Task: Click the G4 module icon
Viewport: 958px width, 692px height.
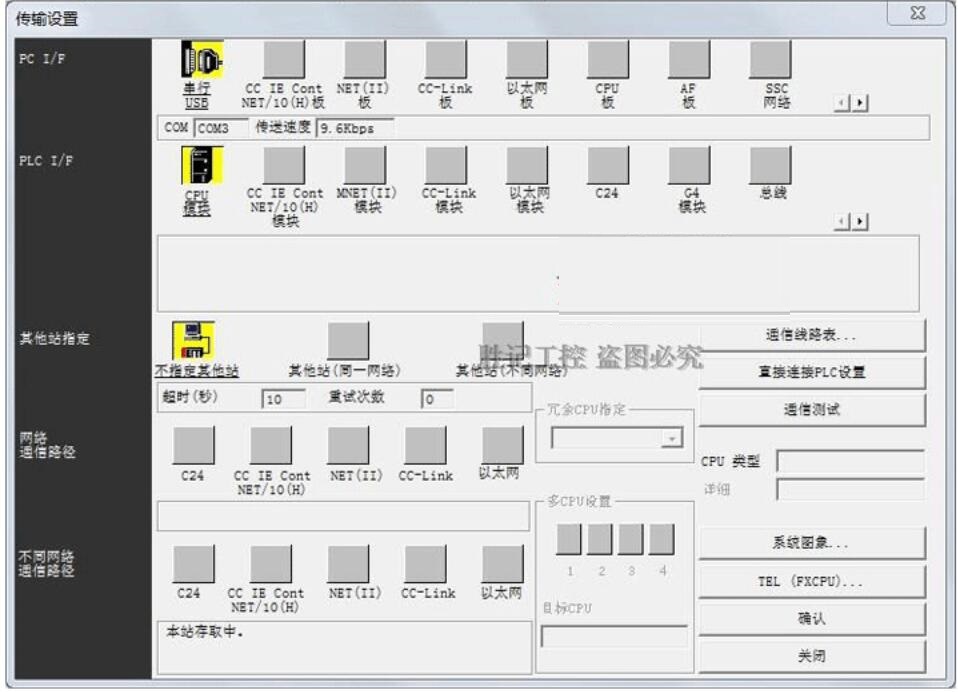Action: click(x=689, y=165)
